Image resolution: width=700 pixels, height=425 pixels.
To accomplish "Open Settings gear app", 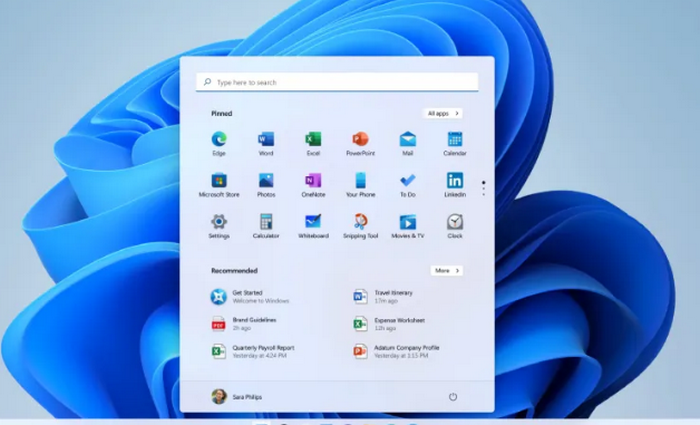I will click(x=219, y=226).
